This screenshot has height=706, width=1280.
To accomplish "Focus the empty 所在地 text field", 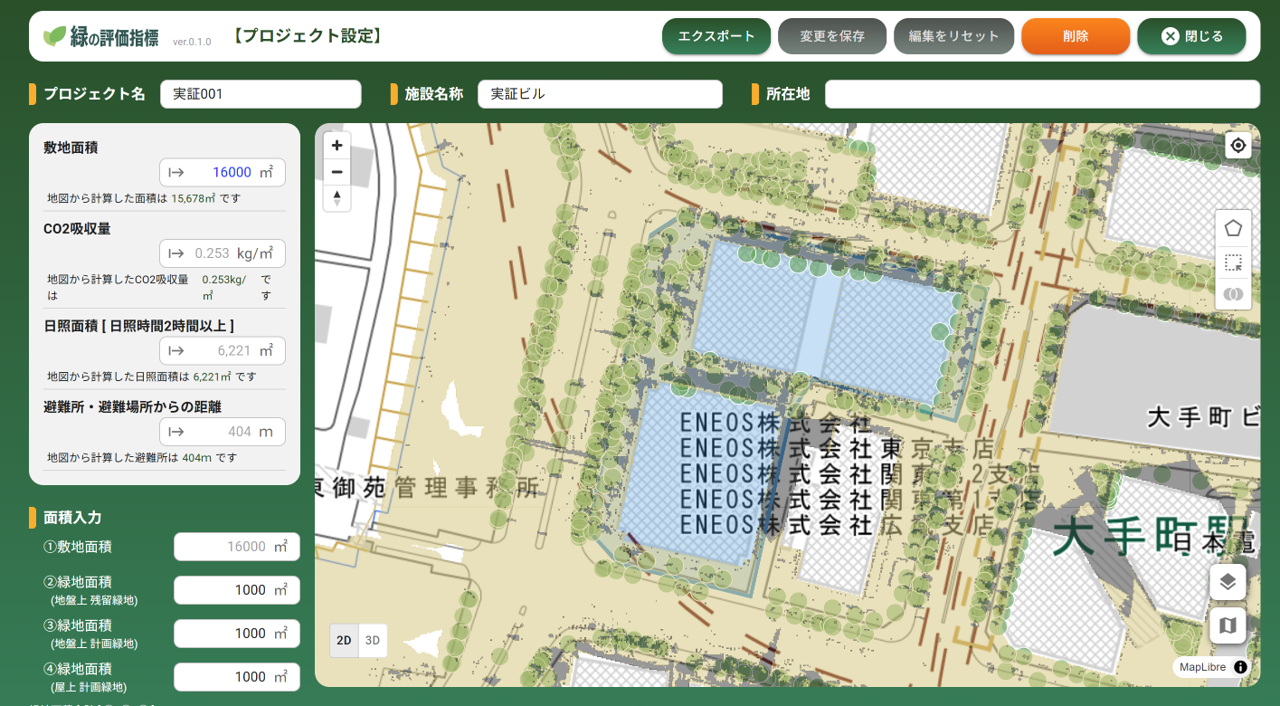I will click(x=1042, y=94).
